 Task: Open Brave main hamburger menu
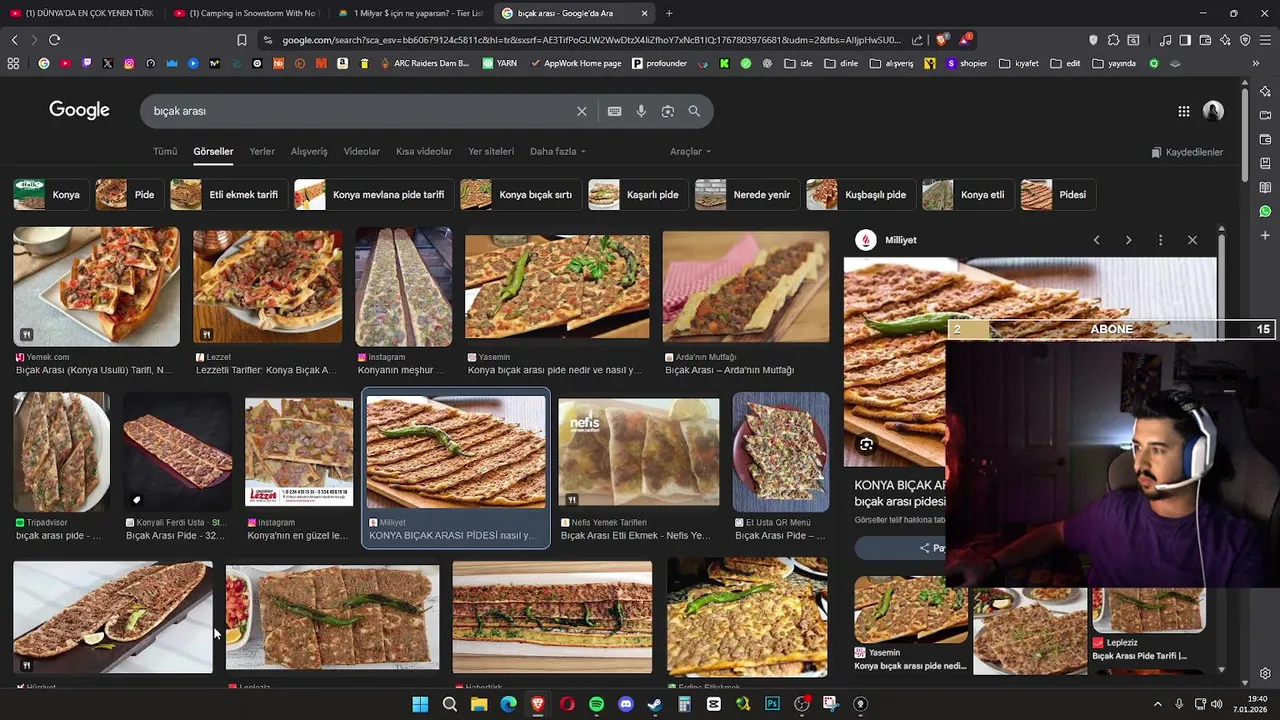tap(1265, 40)
